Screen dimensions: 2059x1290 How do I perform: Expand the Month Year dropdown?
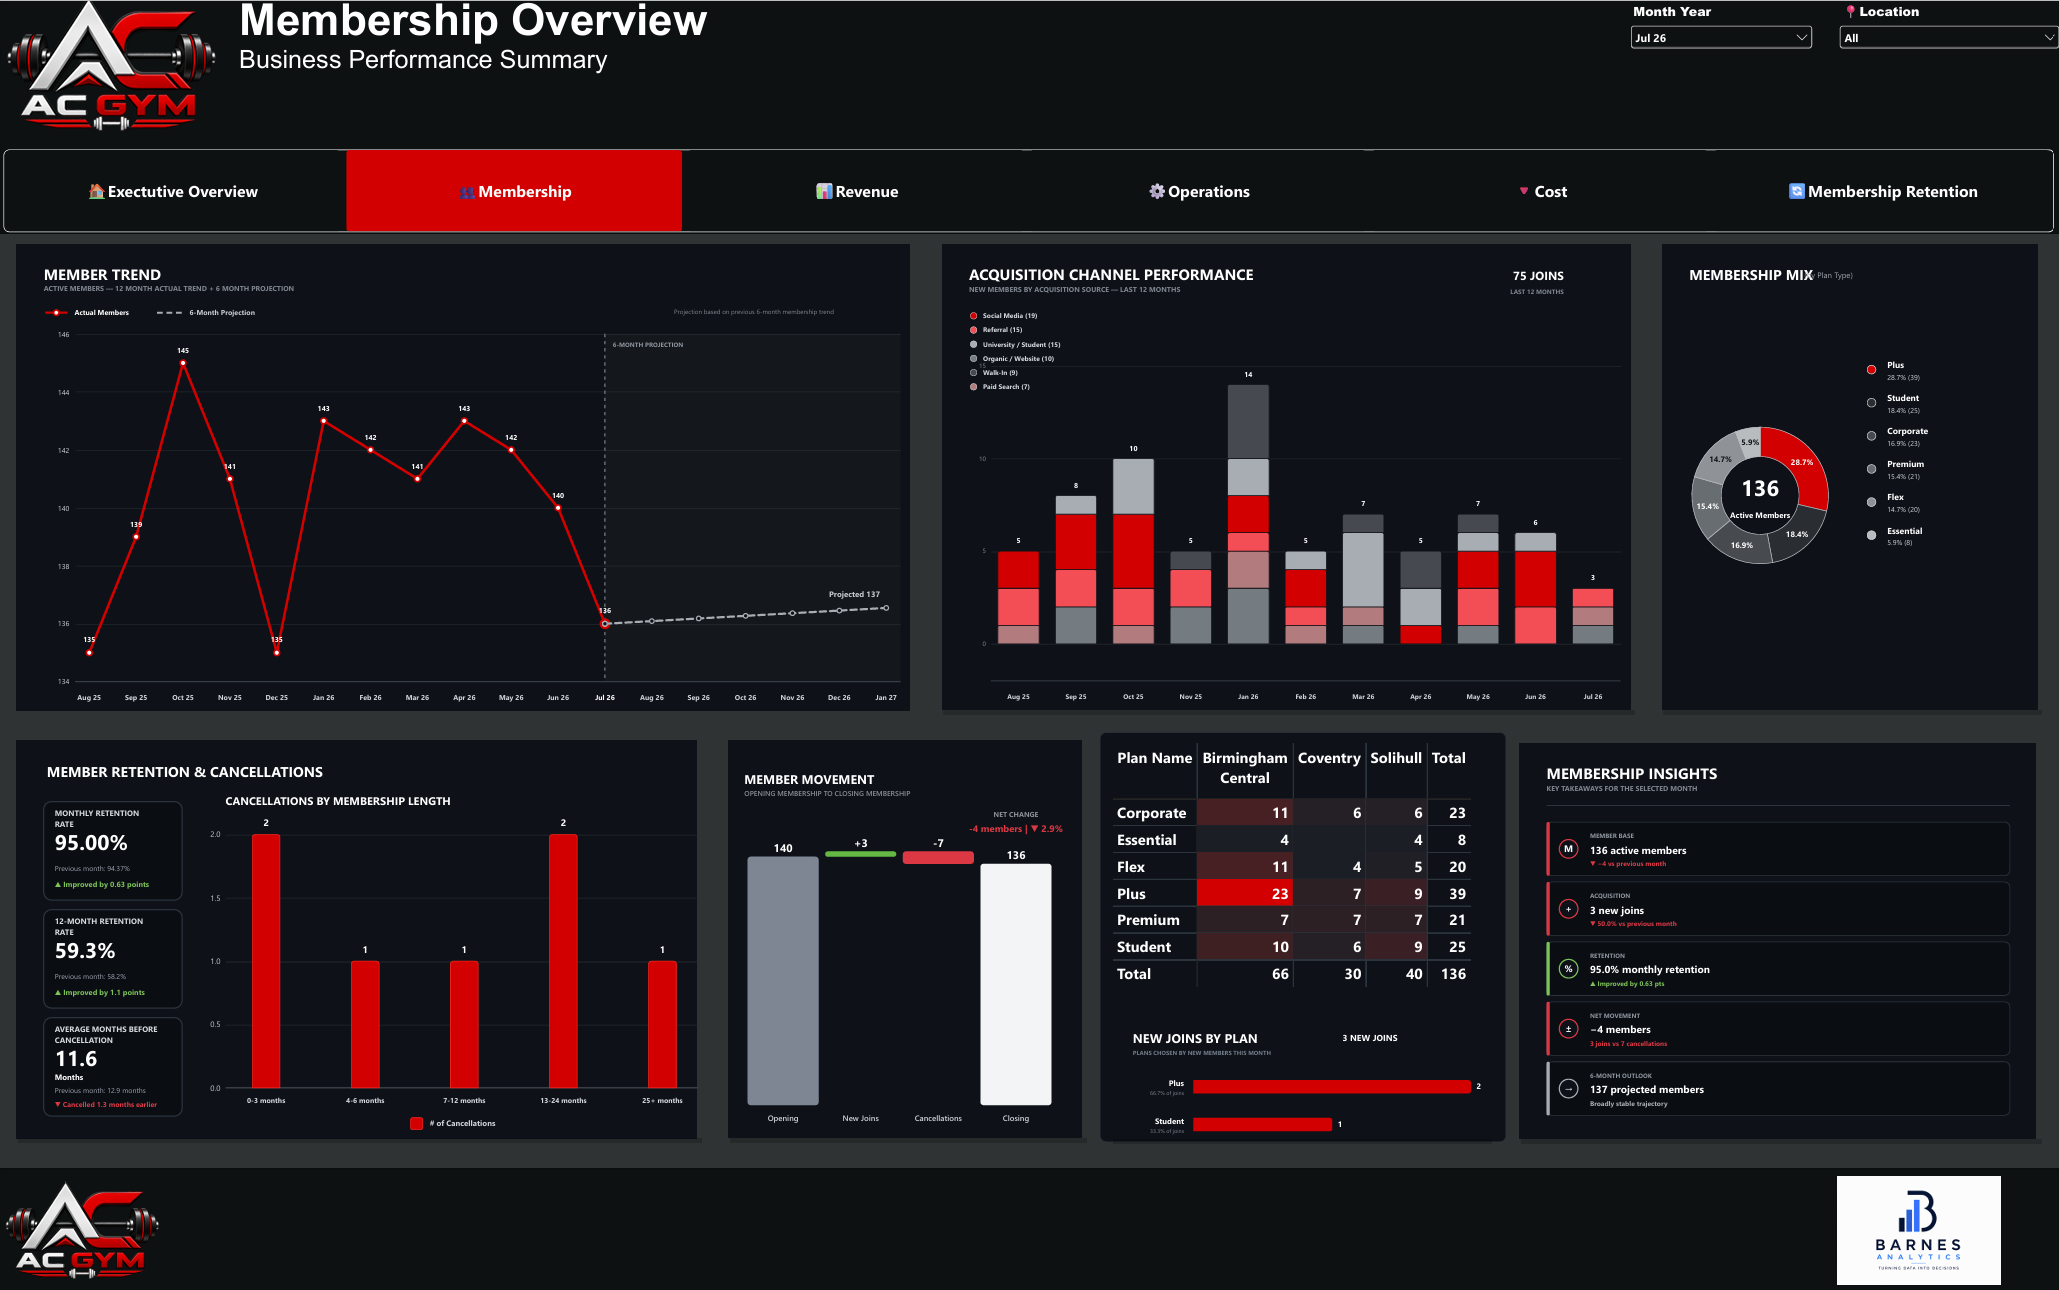[x=1721, y=38]
